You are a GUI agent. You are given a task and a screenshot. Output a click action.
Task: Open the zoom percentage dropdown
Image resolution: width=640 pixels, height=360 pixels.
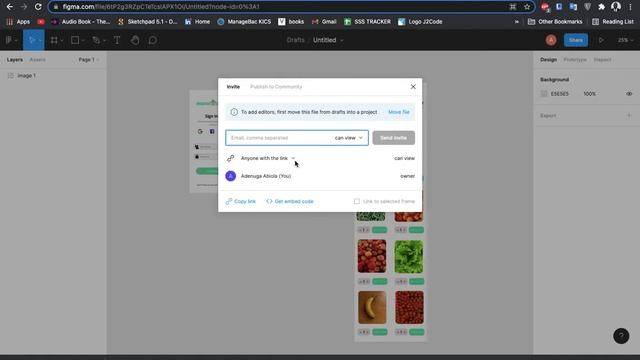point(625,40)
